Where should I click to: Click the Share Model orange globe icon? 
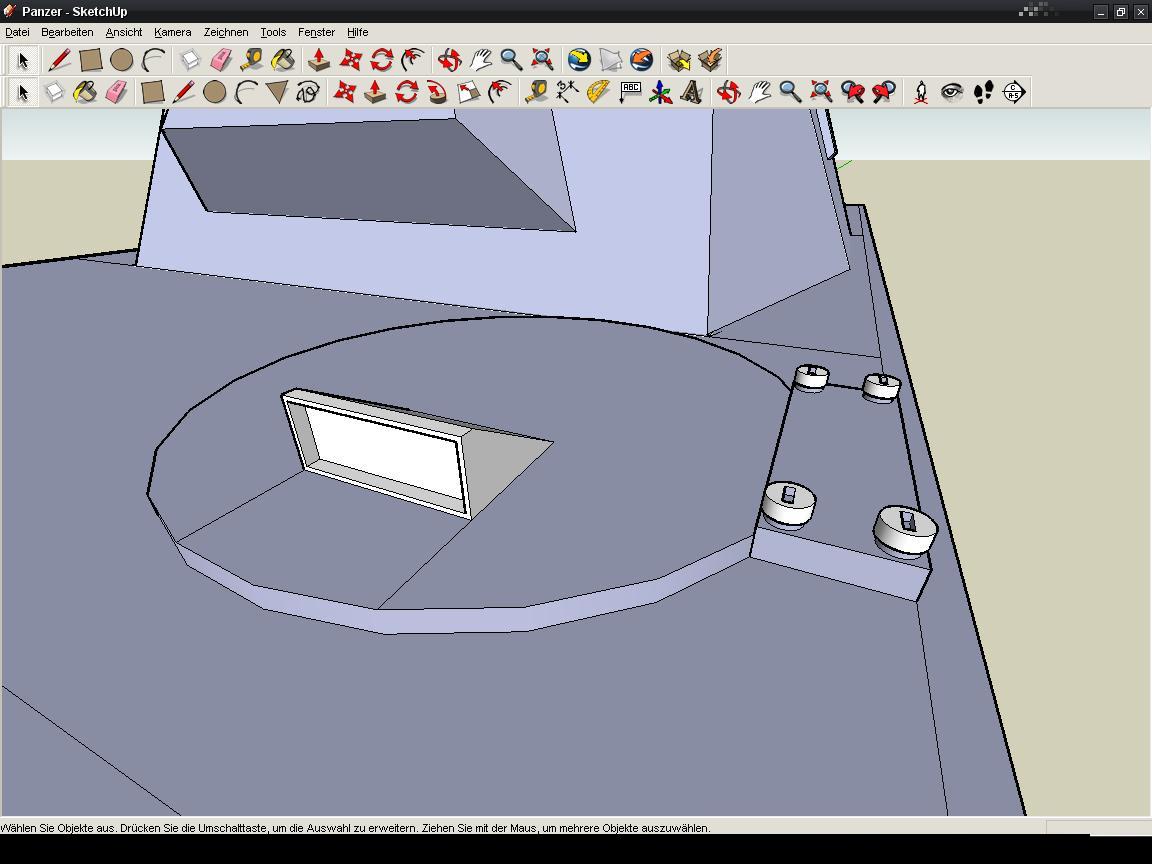coord(641,60)
